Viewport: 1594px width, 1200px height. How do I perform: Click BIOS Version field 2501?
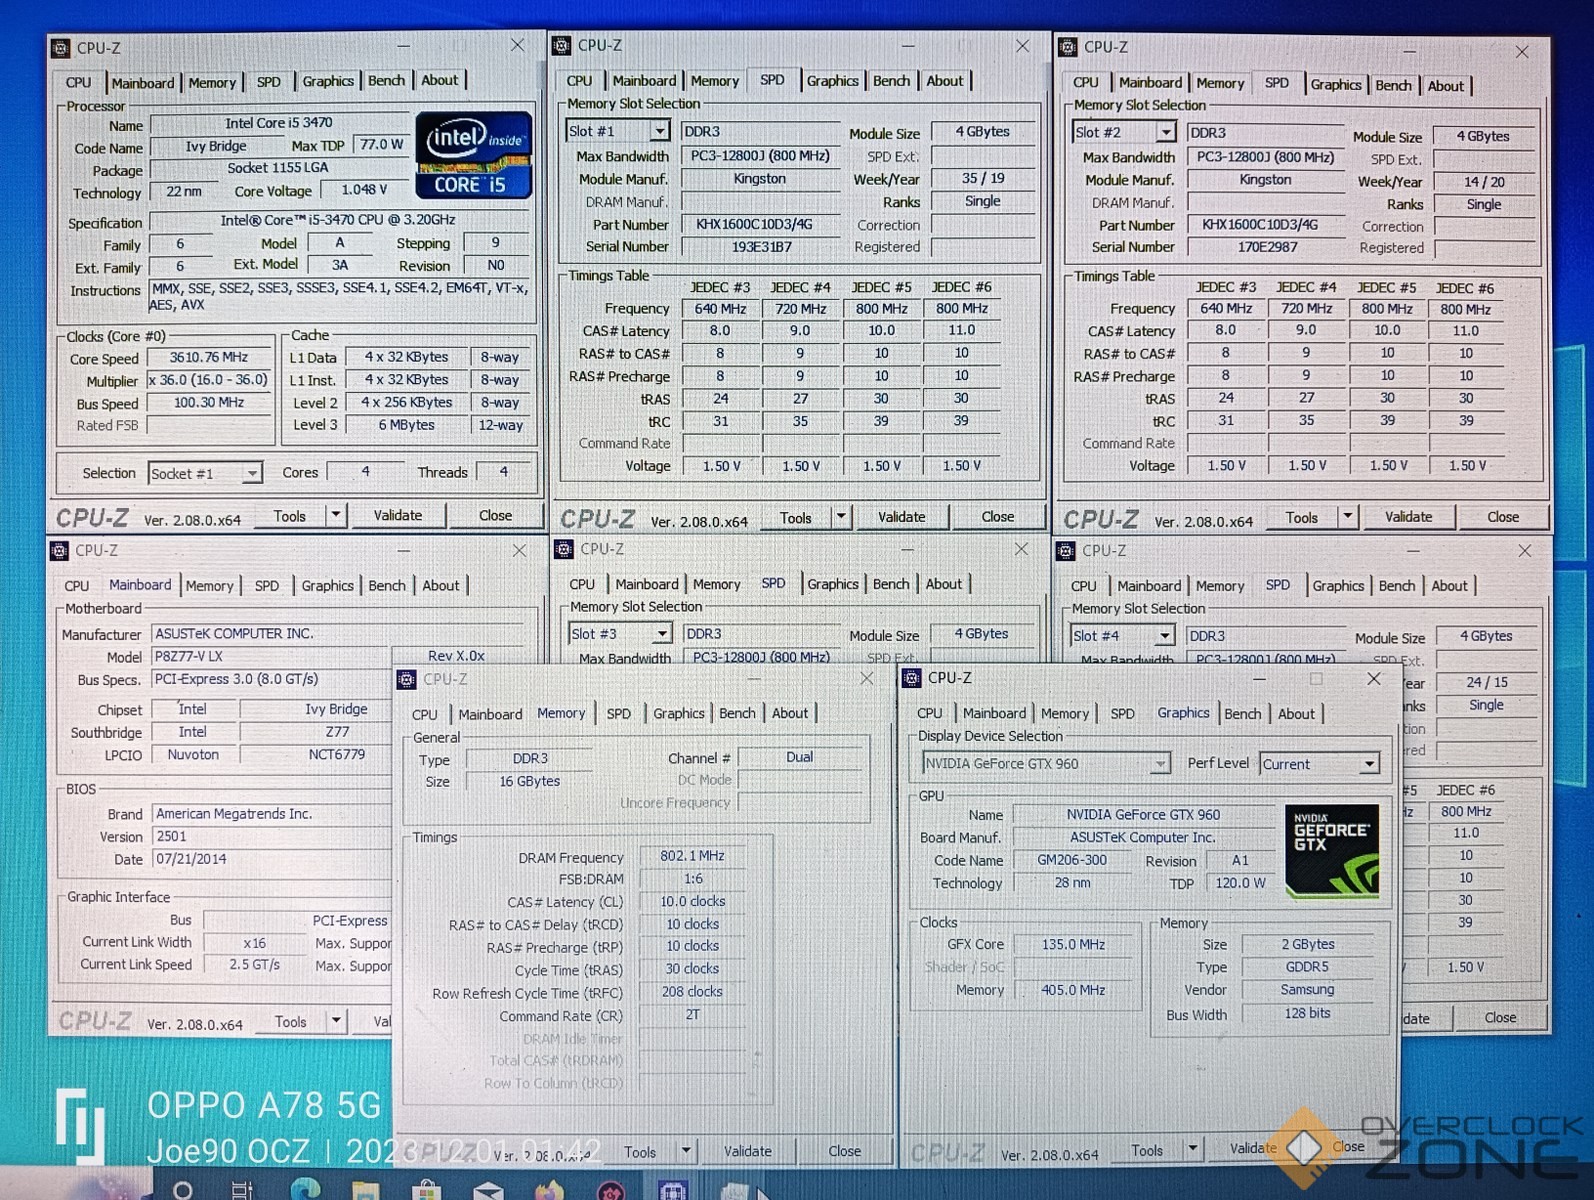pos(270,837)
